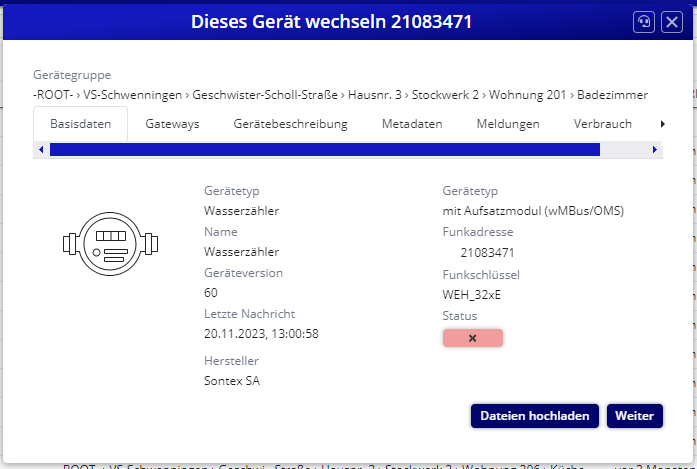Click the left arrow of horizontal scrollbar

[41, 150]
